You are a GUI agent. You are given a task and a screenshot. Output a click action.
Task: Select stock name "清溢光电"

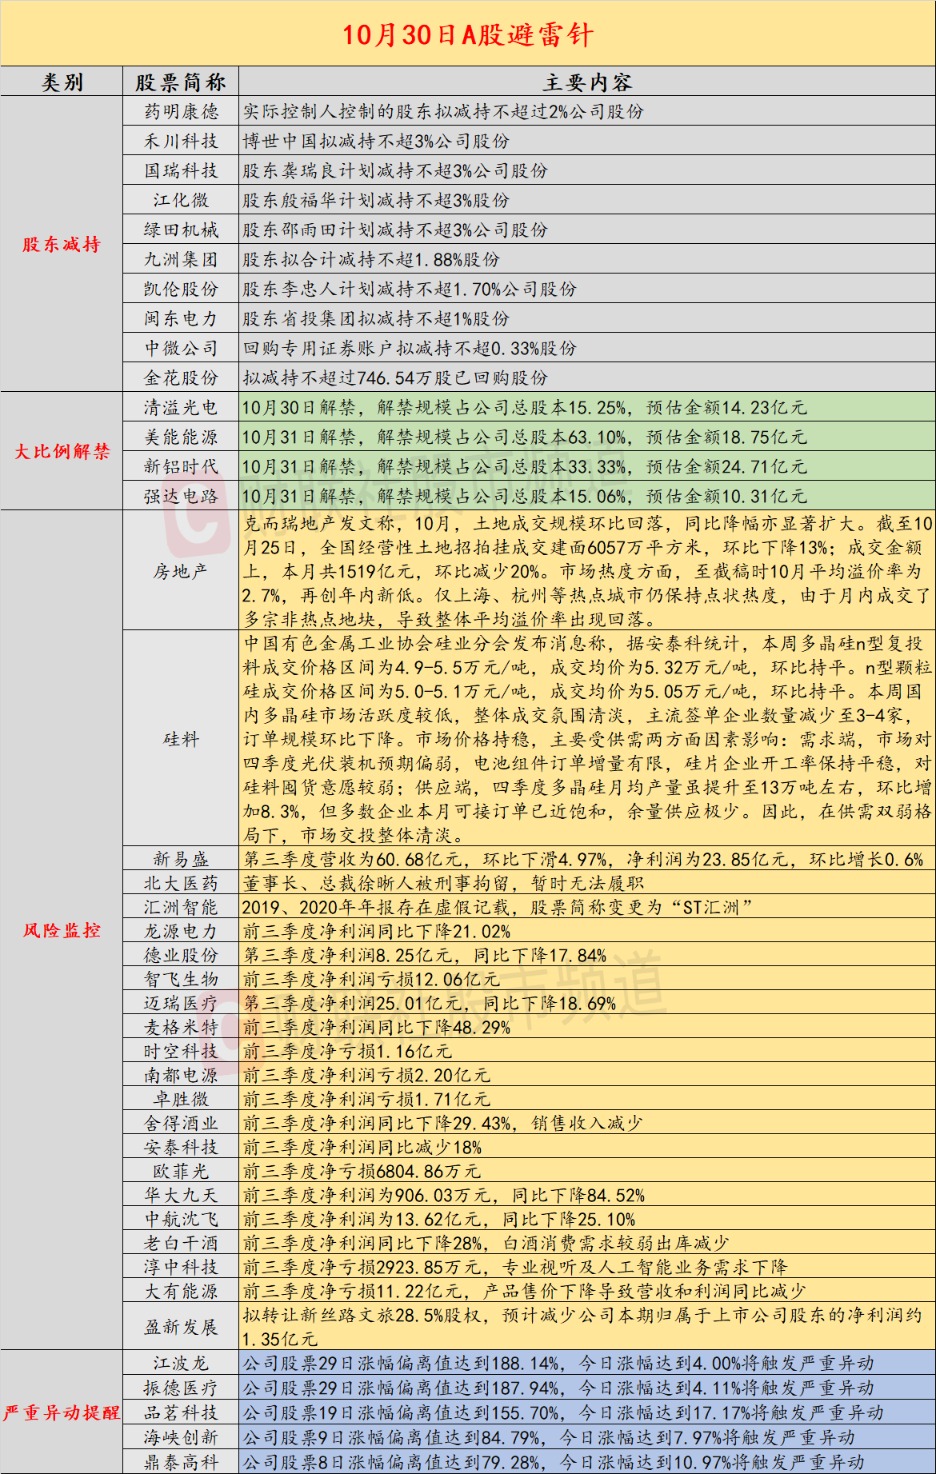181,407
